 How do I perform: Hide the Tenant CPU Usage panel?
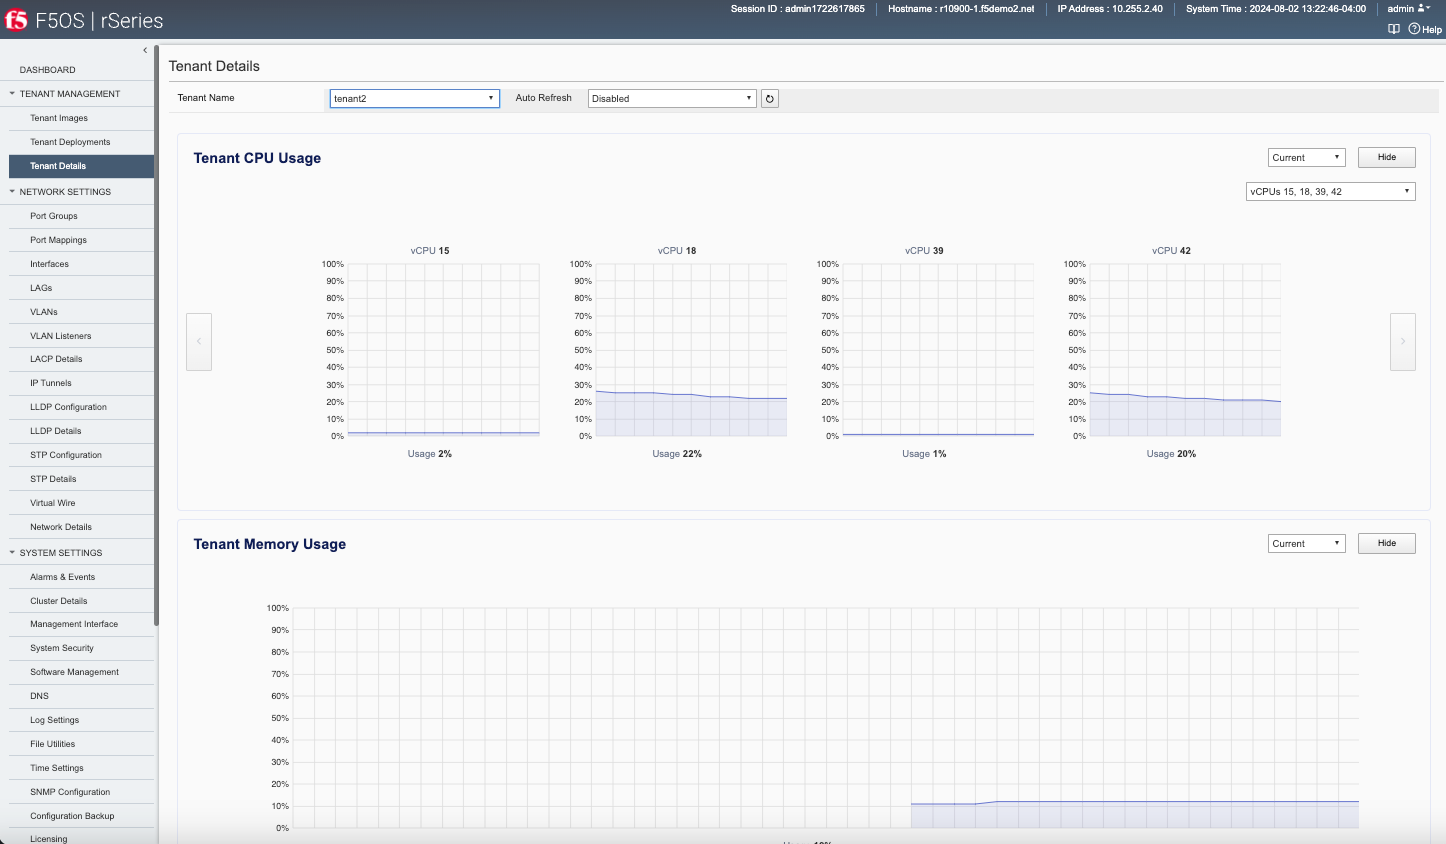click(x=1387, y=157)
